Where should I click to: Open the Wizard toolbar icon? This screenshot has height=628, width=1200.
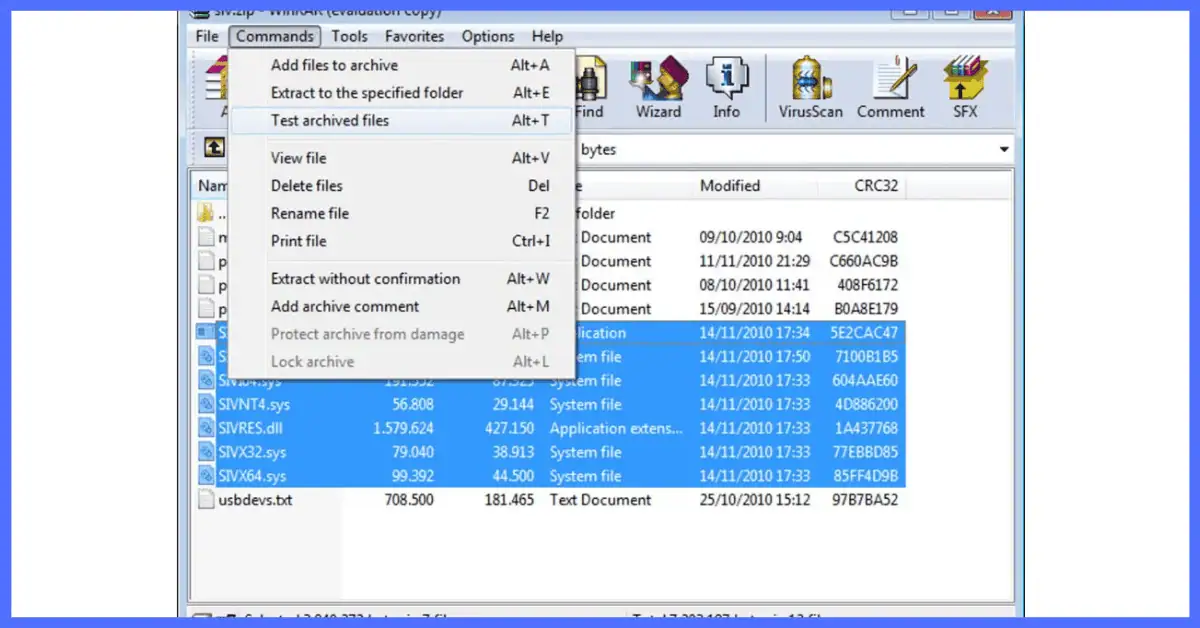point(658,87)
